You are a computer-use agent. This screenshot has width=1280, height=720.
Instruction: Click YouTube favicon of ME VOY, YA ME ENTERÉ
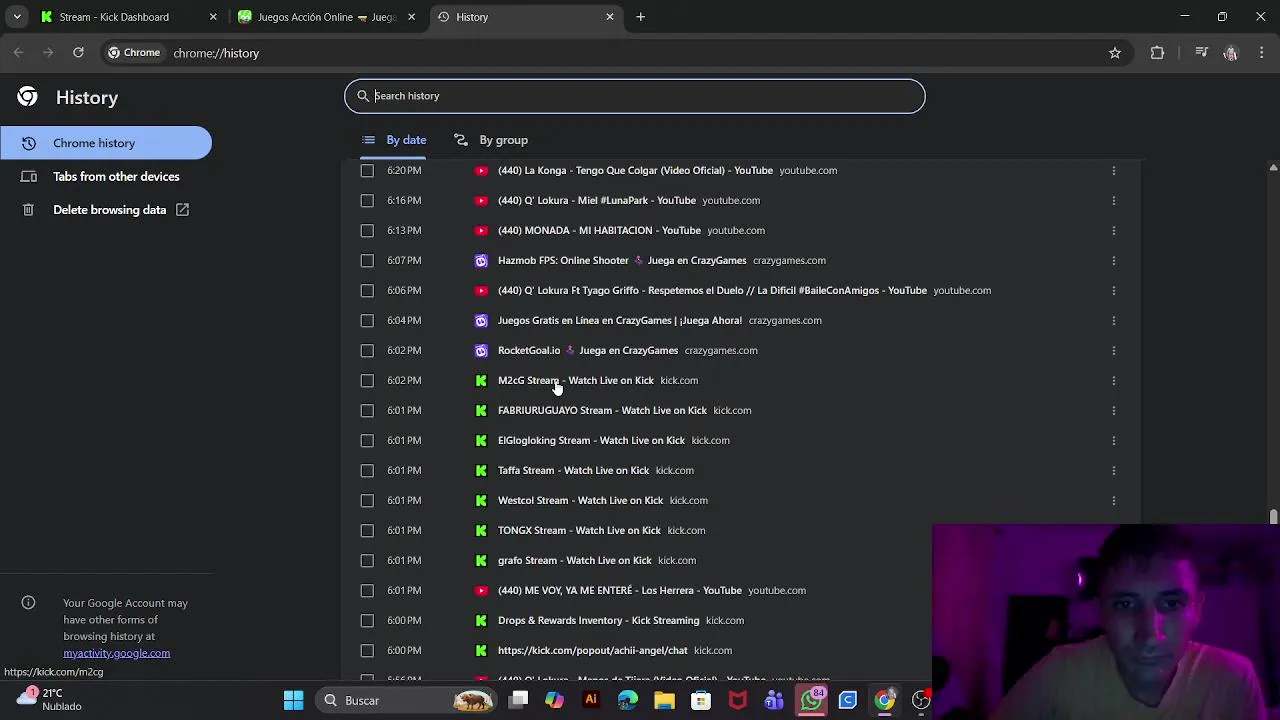(x=481, y=590)
